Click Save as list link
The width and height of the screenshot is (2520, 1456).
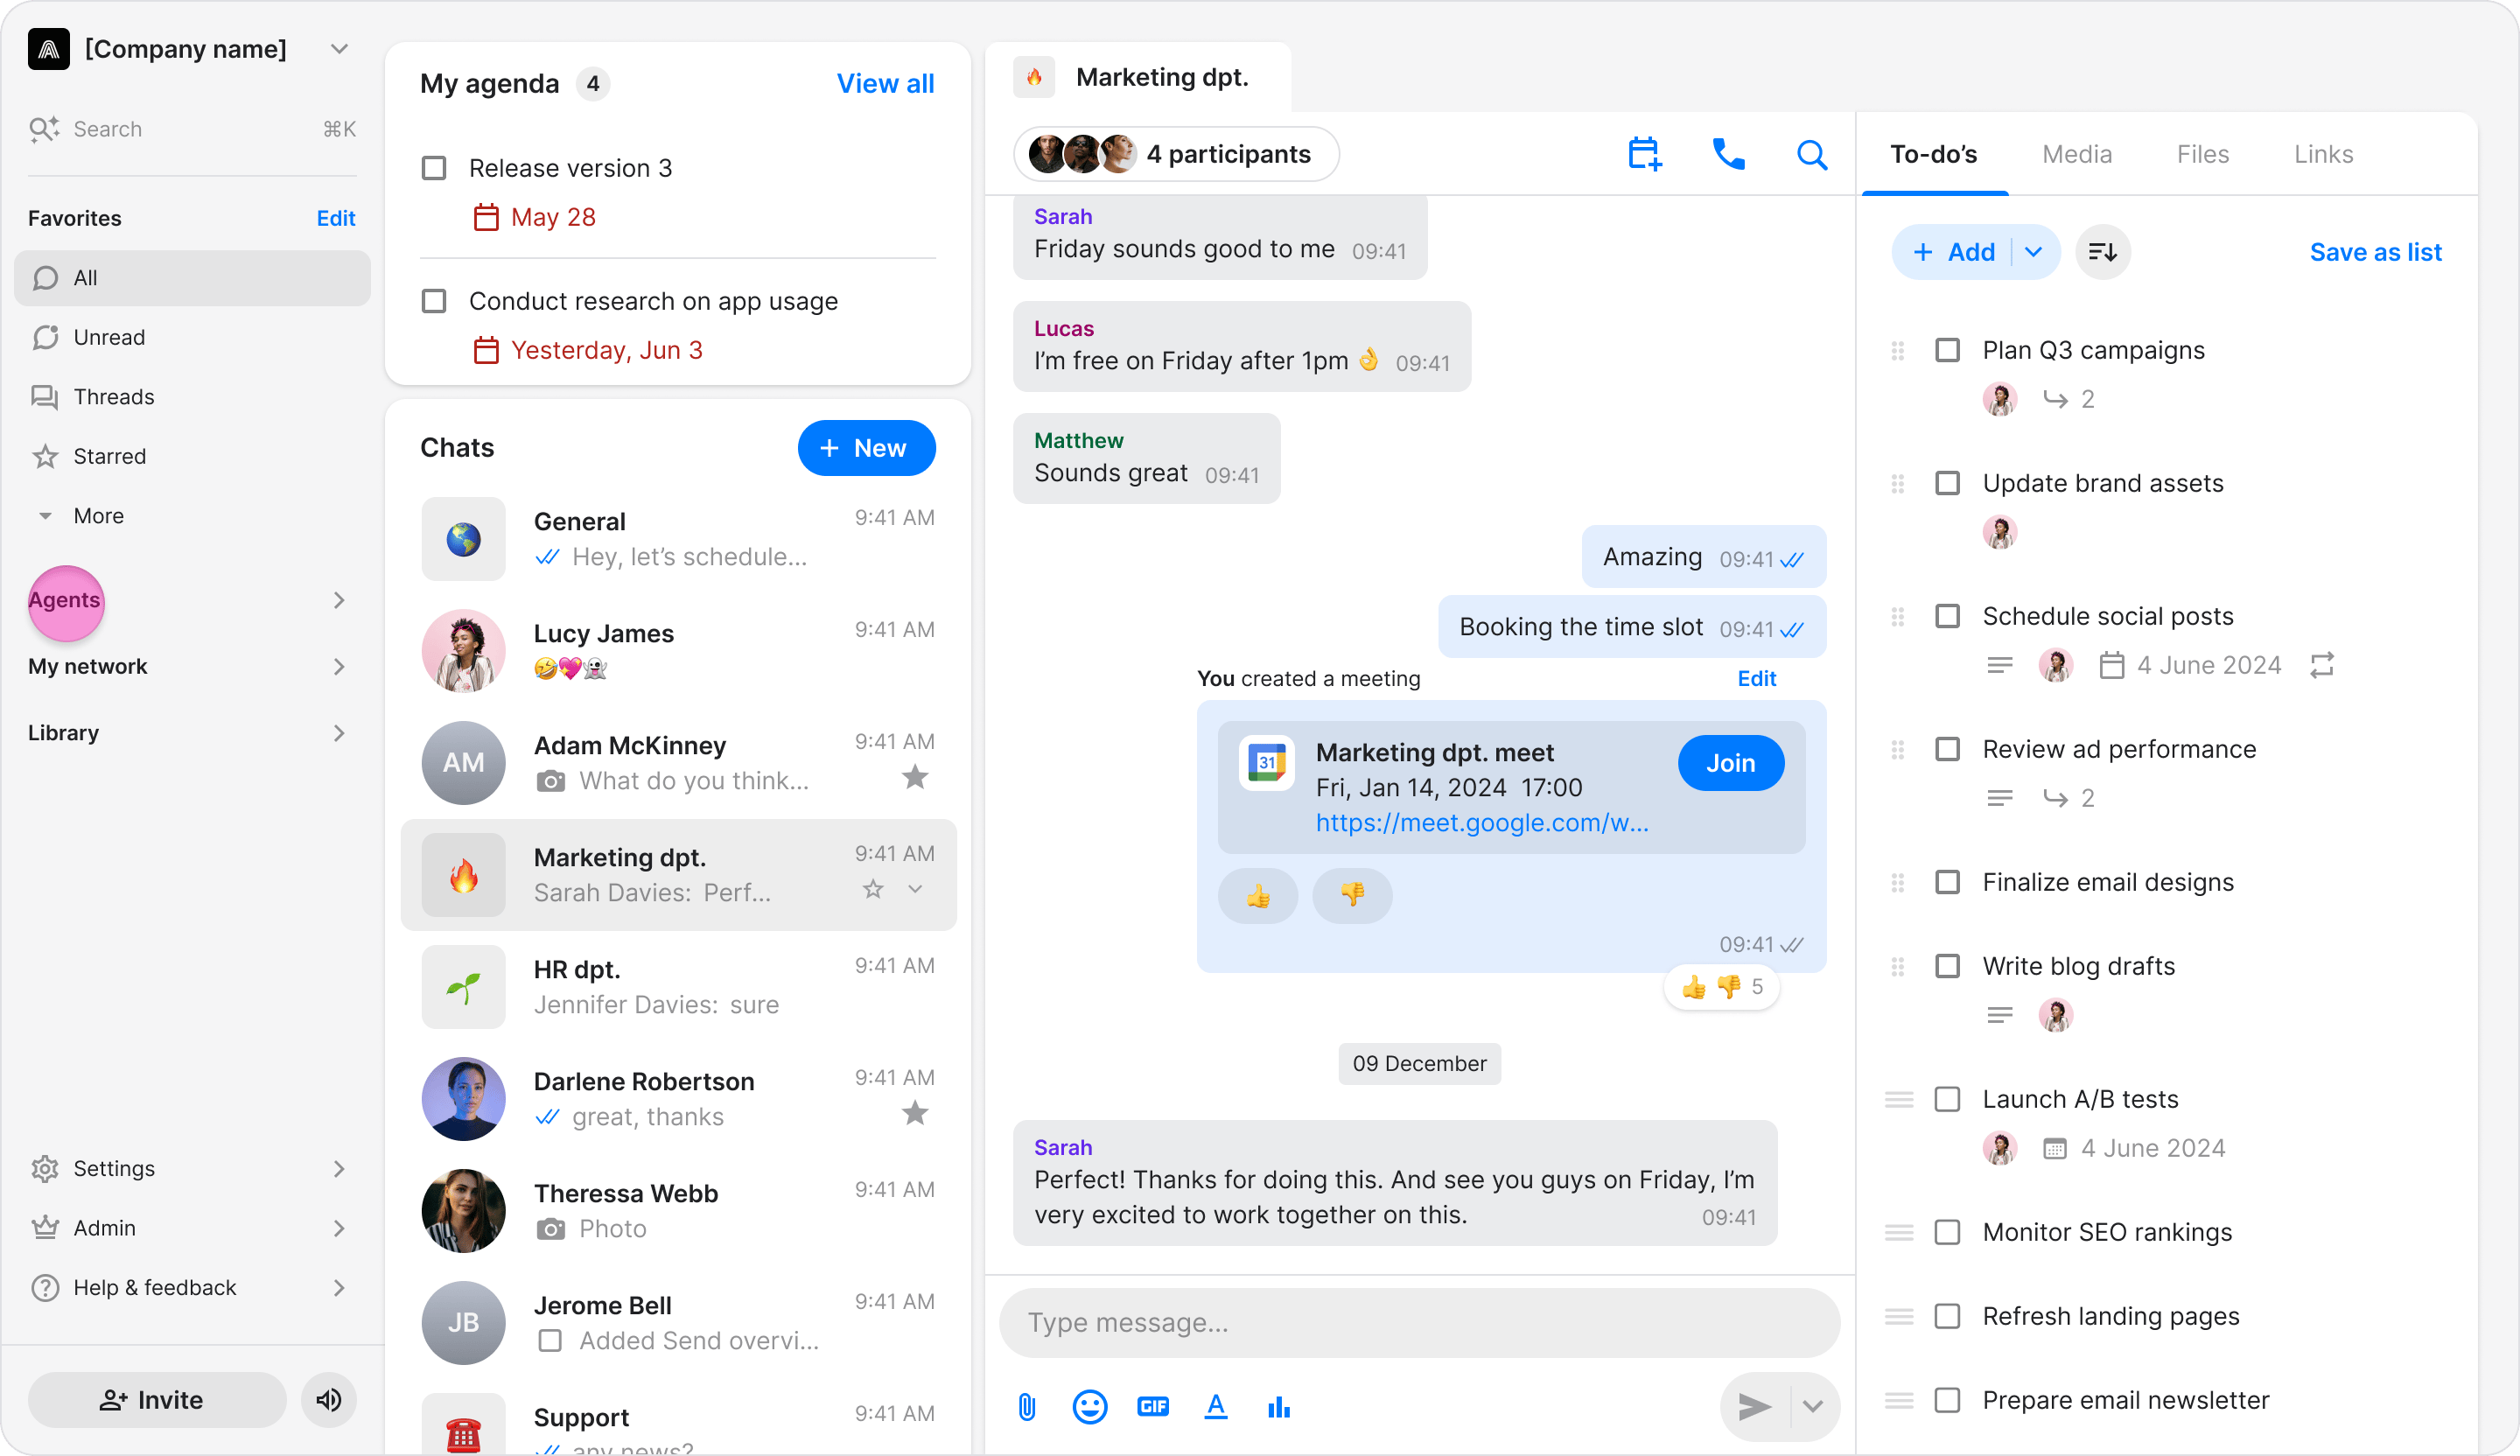point(2375,252)
